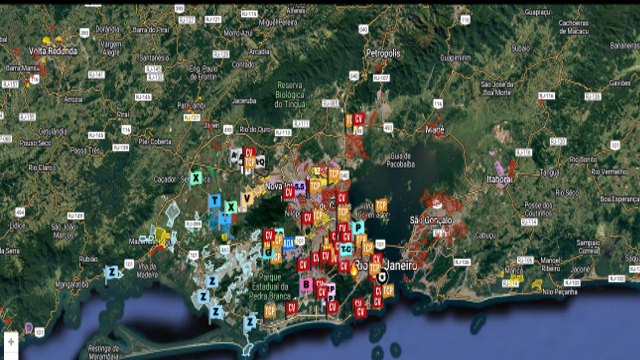Click the Sampaio Correia label
Image resolution: width=640 pixels, height=360 pixels.
point(588,247)
